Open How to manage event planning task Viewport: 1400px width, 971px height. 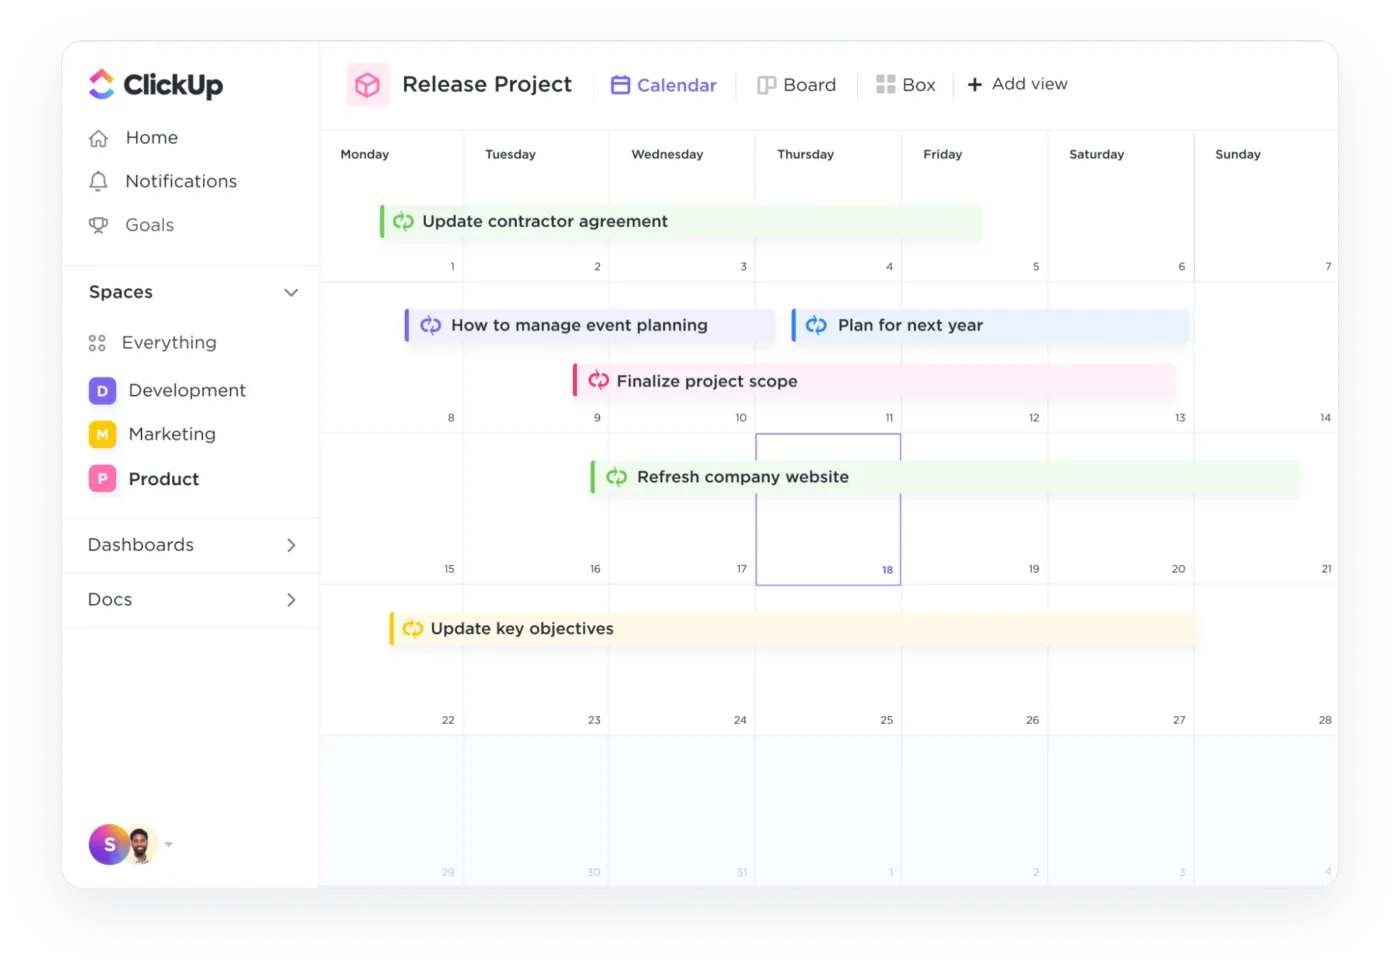[x=589, y=325]
